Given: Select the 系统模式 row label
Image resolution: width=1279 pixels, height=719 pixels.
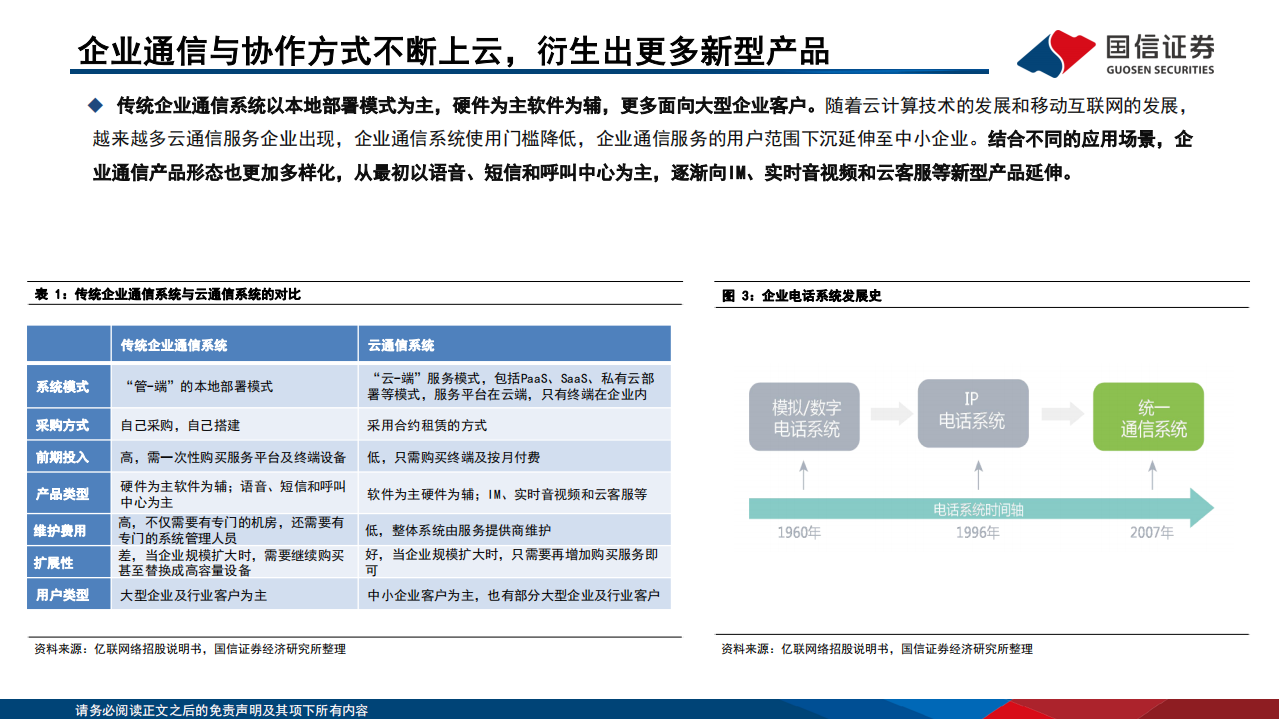Looking at the screenshot, I should click(x=62, y=387).
